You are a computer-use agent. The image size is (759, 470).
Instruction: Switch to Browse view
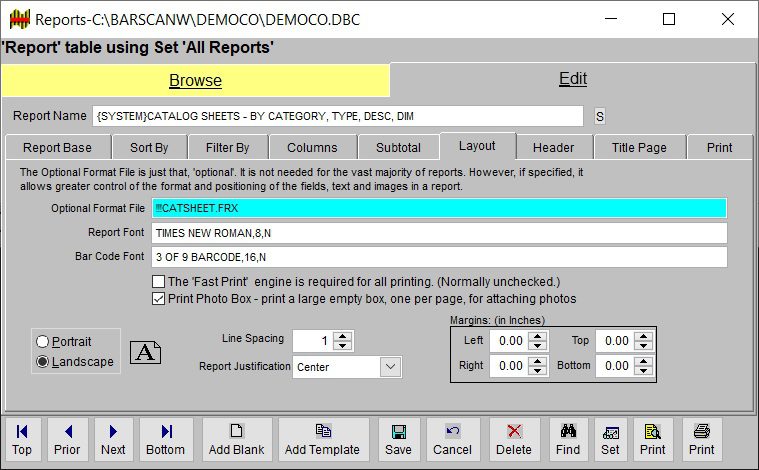tap(195, 80)
